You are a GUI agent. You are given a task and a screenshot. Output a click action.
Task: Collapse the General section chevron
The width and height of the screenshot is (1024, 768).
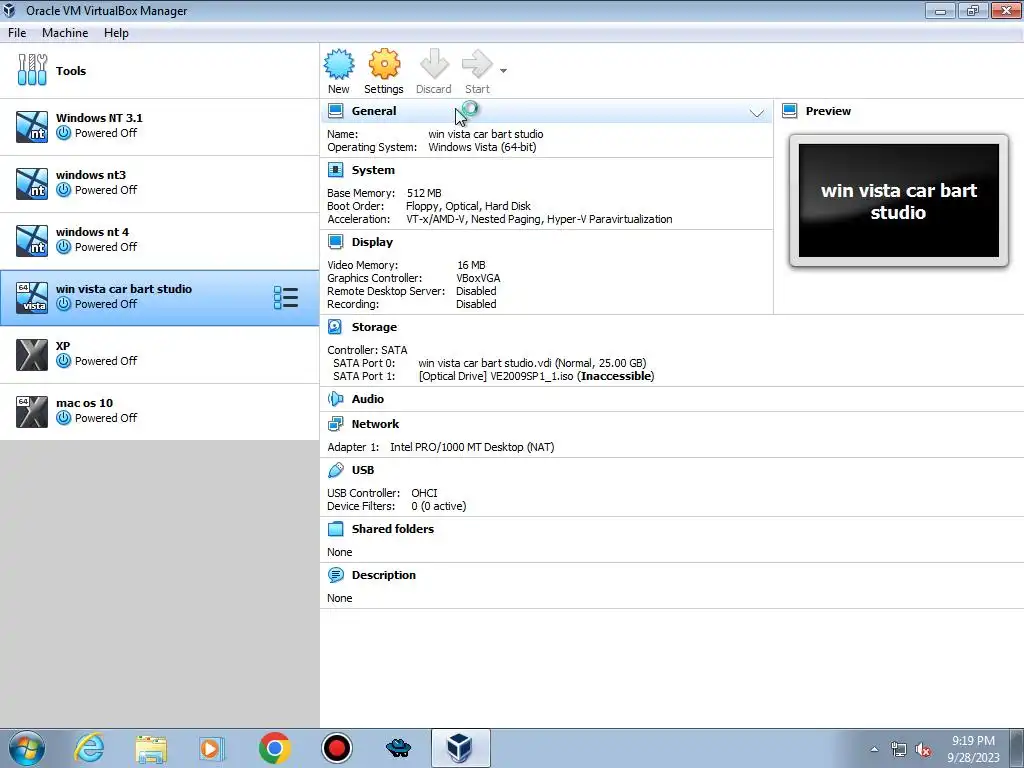[x=756, y=112]
